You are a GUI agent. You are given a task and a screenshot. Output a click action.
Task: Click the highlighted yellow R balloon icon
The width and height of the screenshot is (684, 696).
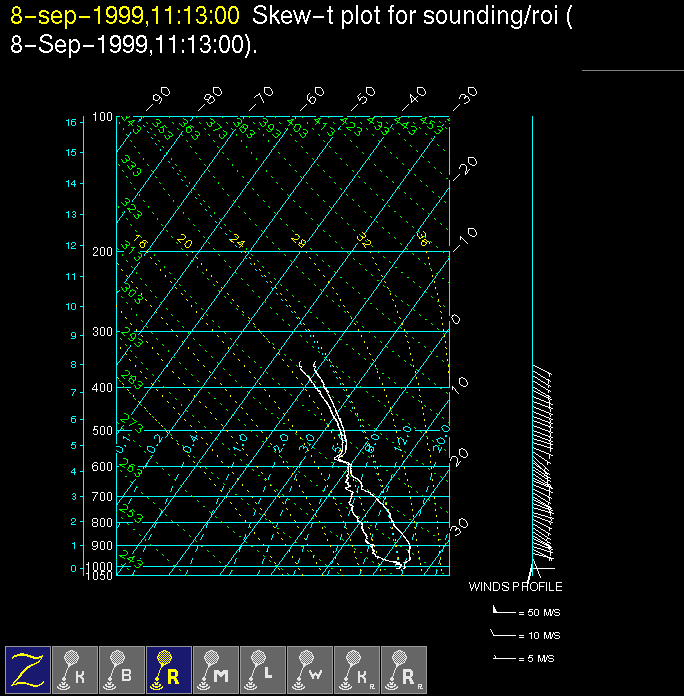169,669
